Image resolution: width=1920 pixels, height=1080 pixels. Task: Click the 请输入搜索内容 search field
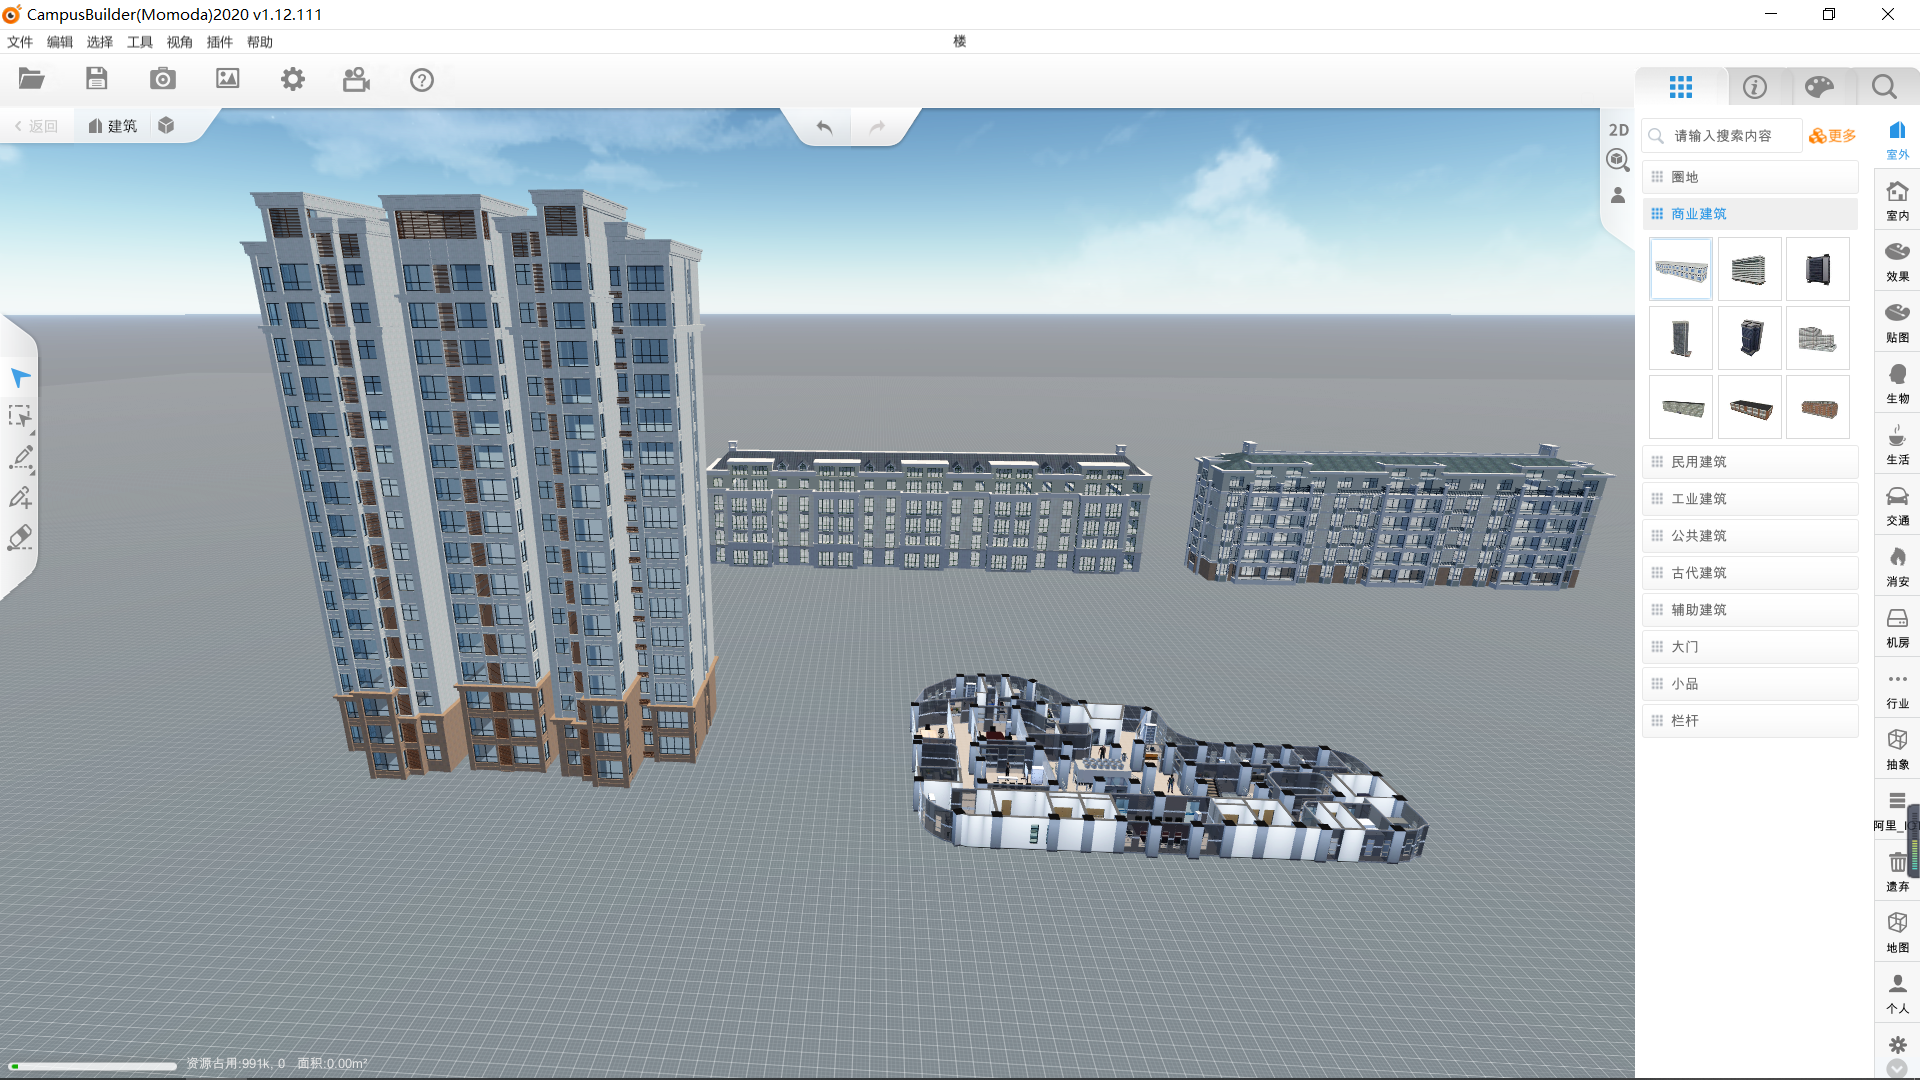[1722, 136]
